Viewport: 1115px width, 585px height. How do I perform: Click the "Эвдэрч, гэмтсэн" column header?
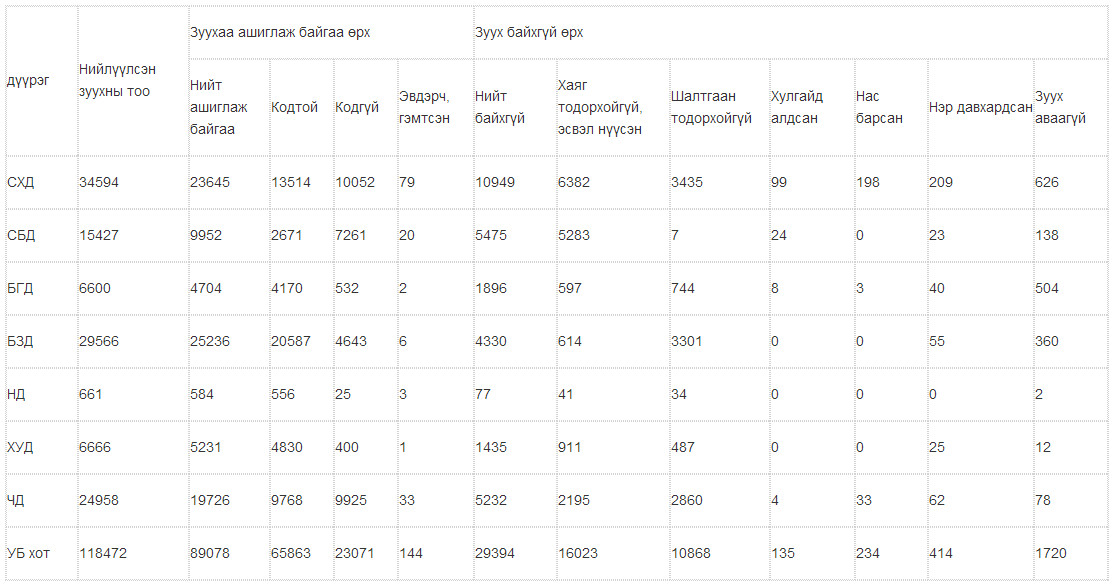pyautogui.click(x=425, y=107)
